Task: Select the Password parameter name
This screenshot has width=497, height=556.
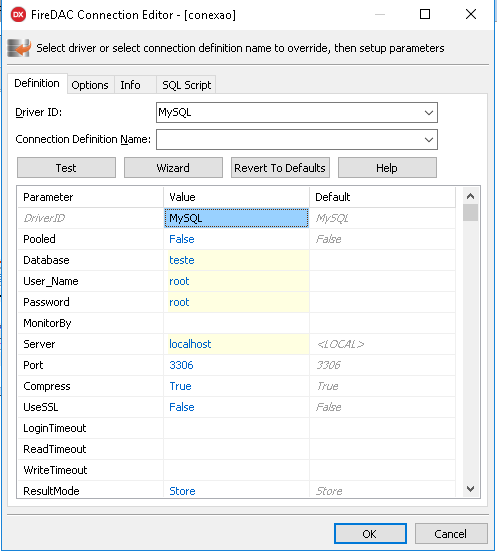Action: click(46, 302)
